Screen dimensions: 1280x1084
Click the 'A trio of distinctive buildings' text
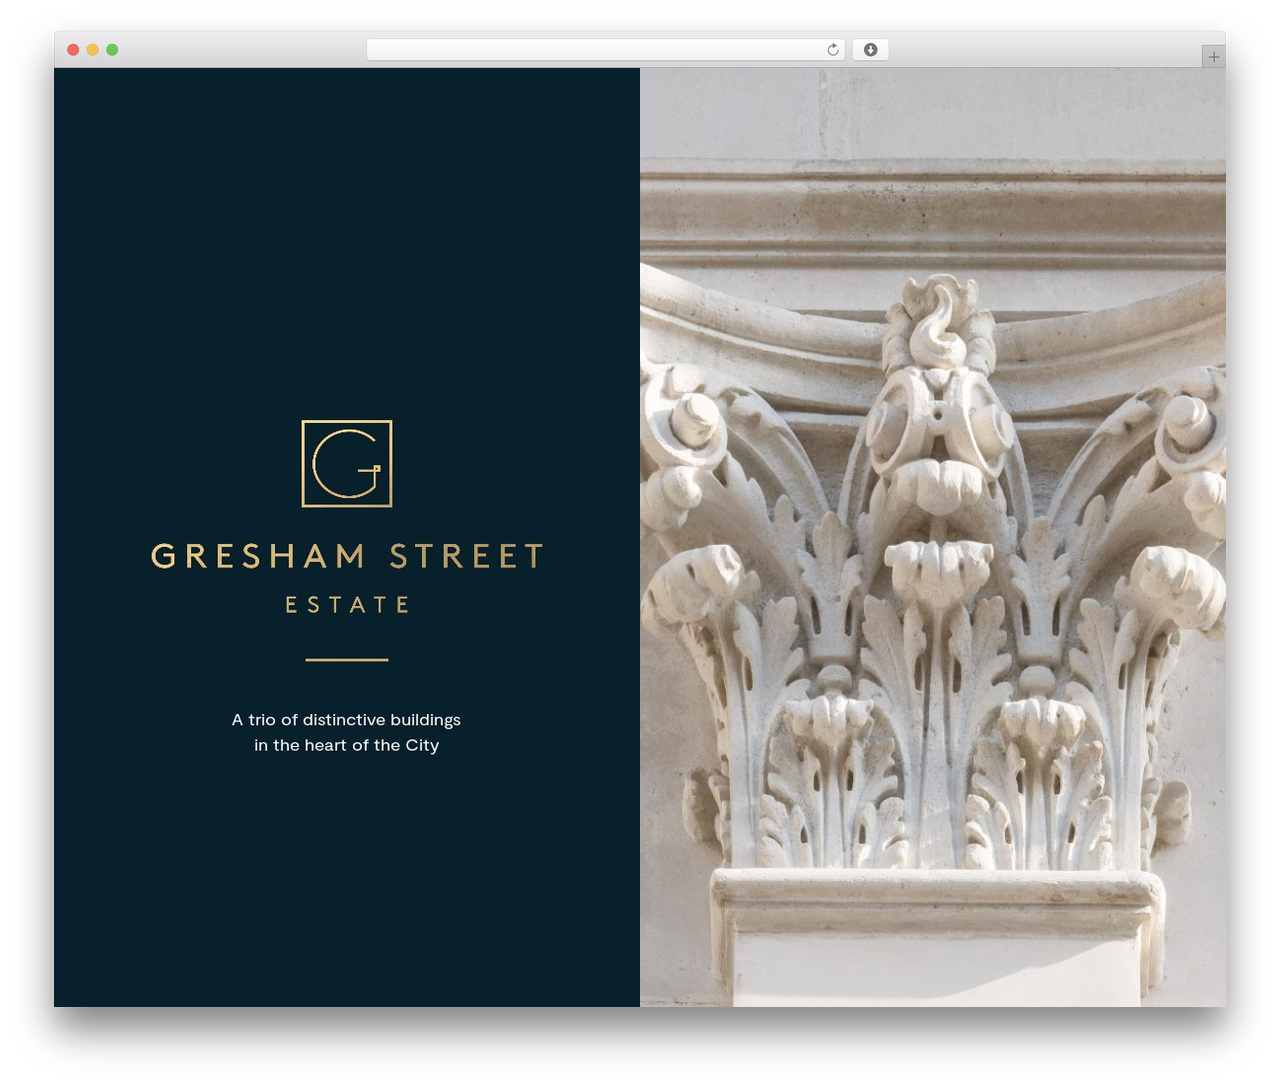346,720
